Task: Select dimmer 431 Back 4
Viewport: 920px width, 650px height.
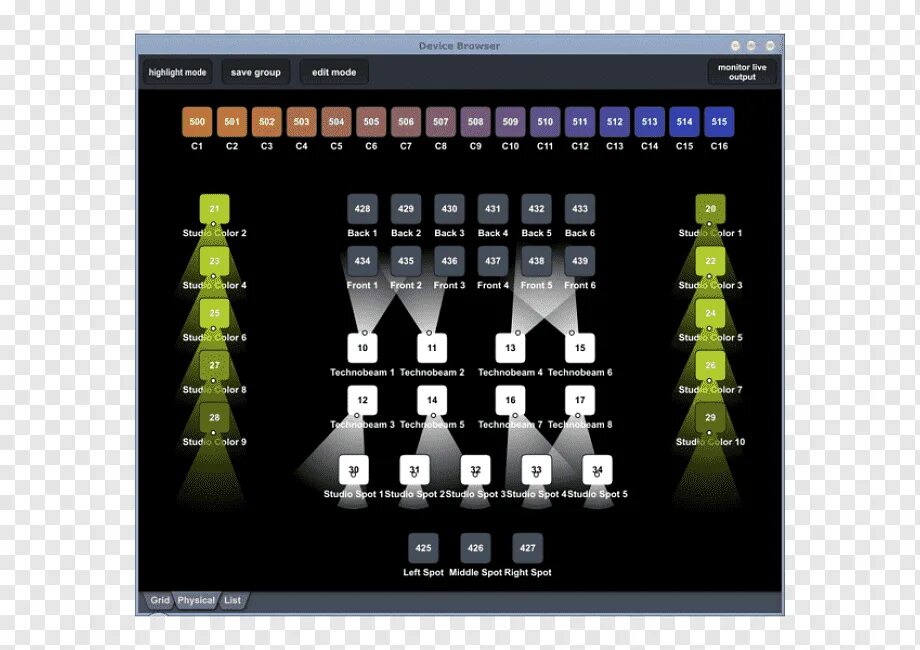Action: click(x=493, y=209)
